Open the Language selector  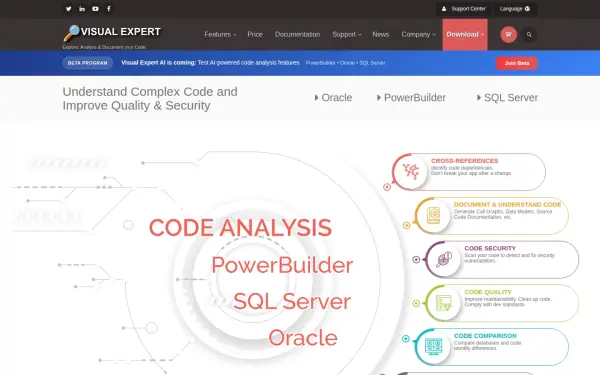tap(515, 8)
